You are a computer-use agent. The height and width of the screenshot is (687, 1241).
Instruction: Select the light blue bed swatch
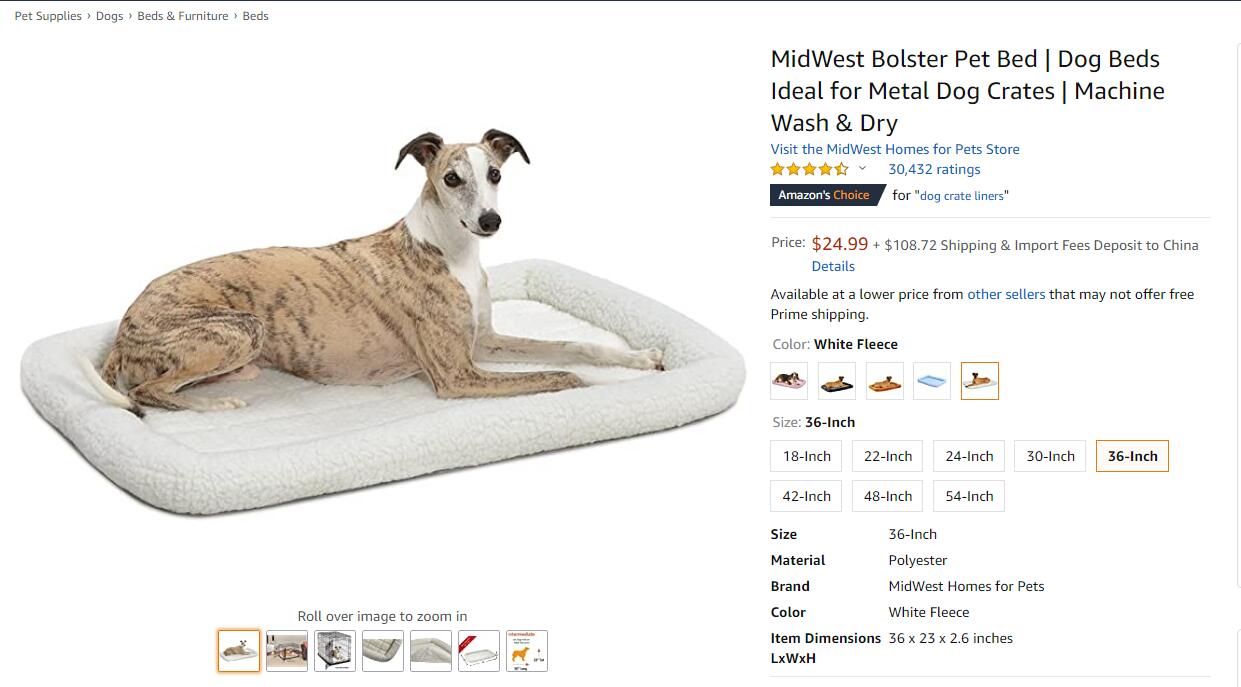coord(932,381)
